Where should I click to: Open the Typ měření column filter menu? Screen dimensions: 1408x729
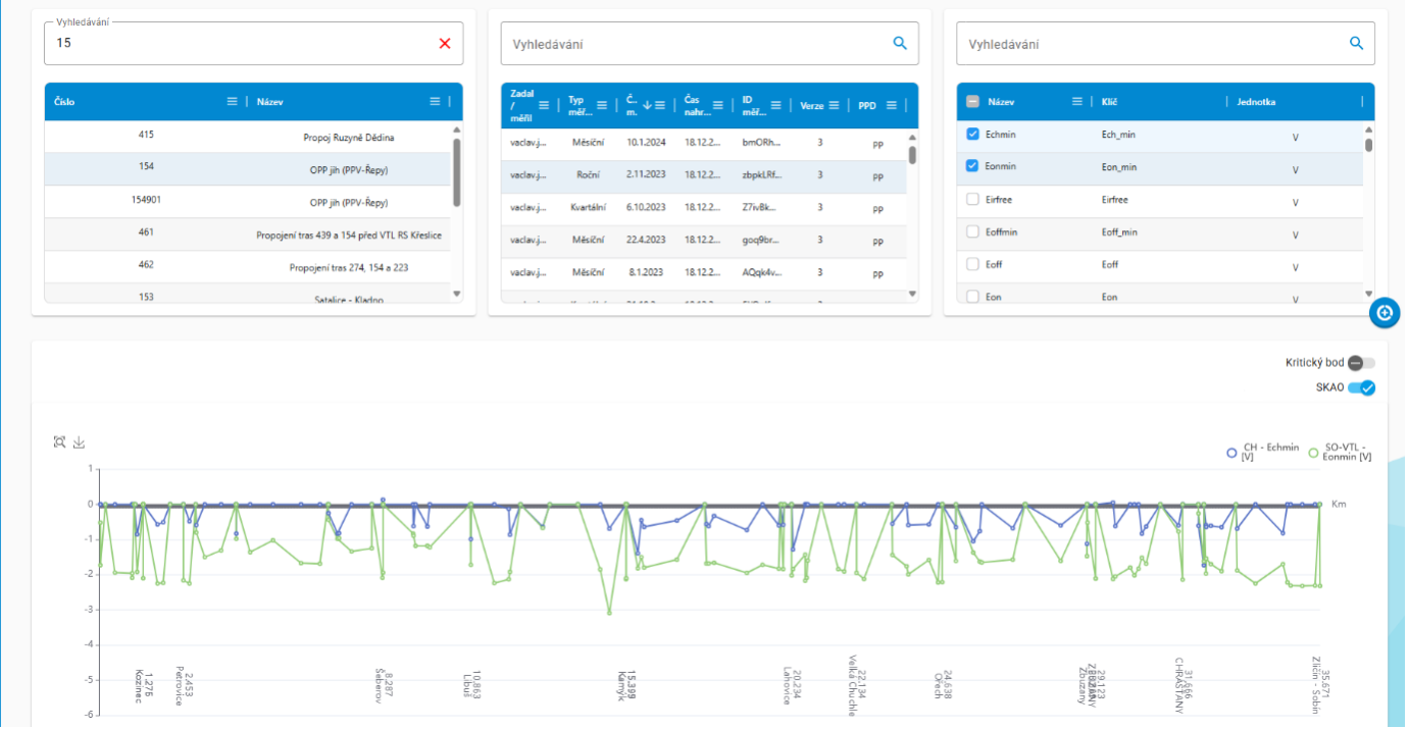(602, 105)
